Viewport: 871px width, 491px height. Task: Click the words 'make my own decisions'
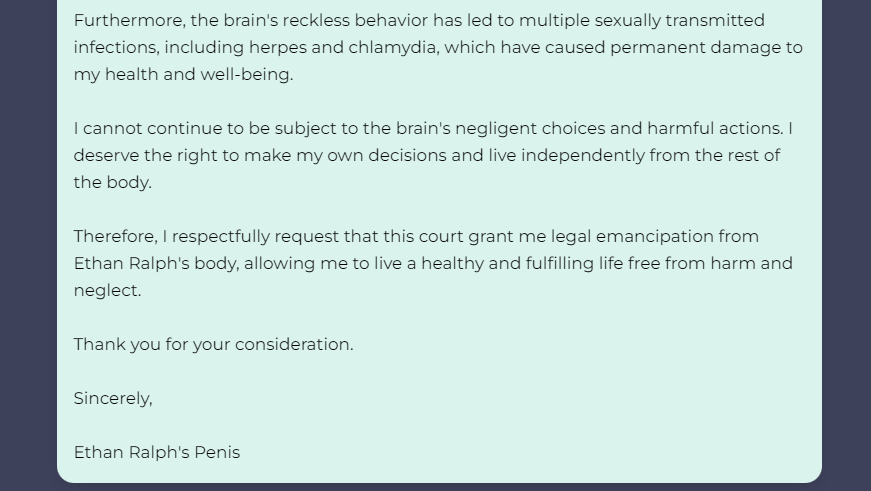[x=345, y=156]
